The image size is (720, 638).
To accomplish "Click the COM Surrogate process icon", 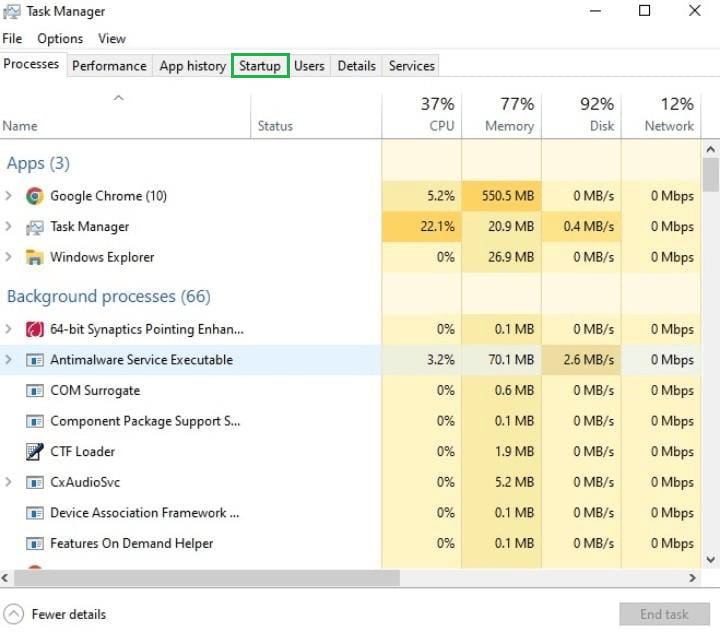I will coord(35,391).
